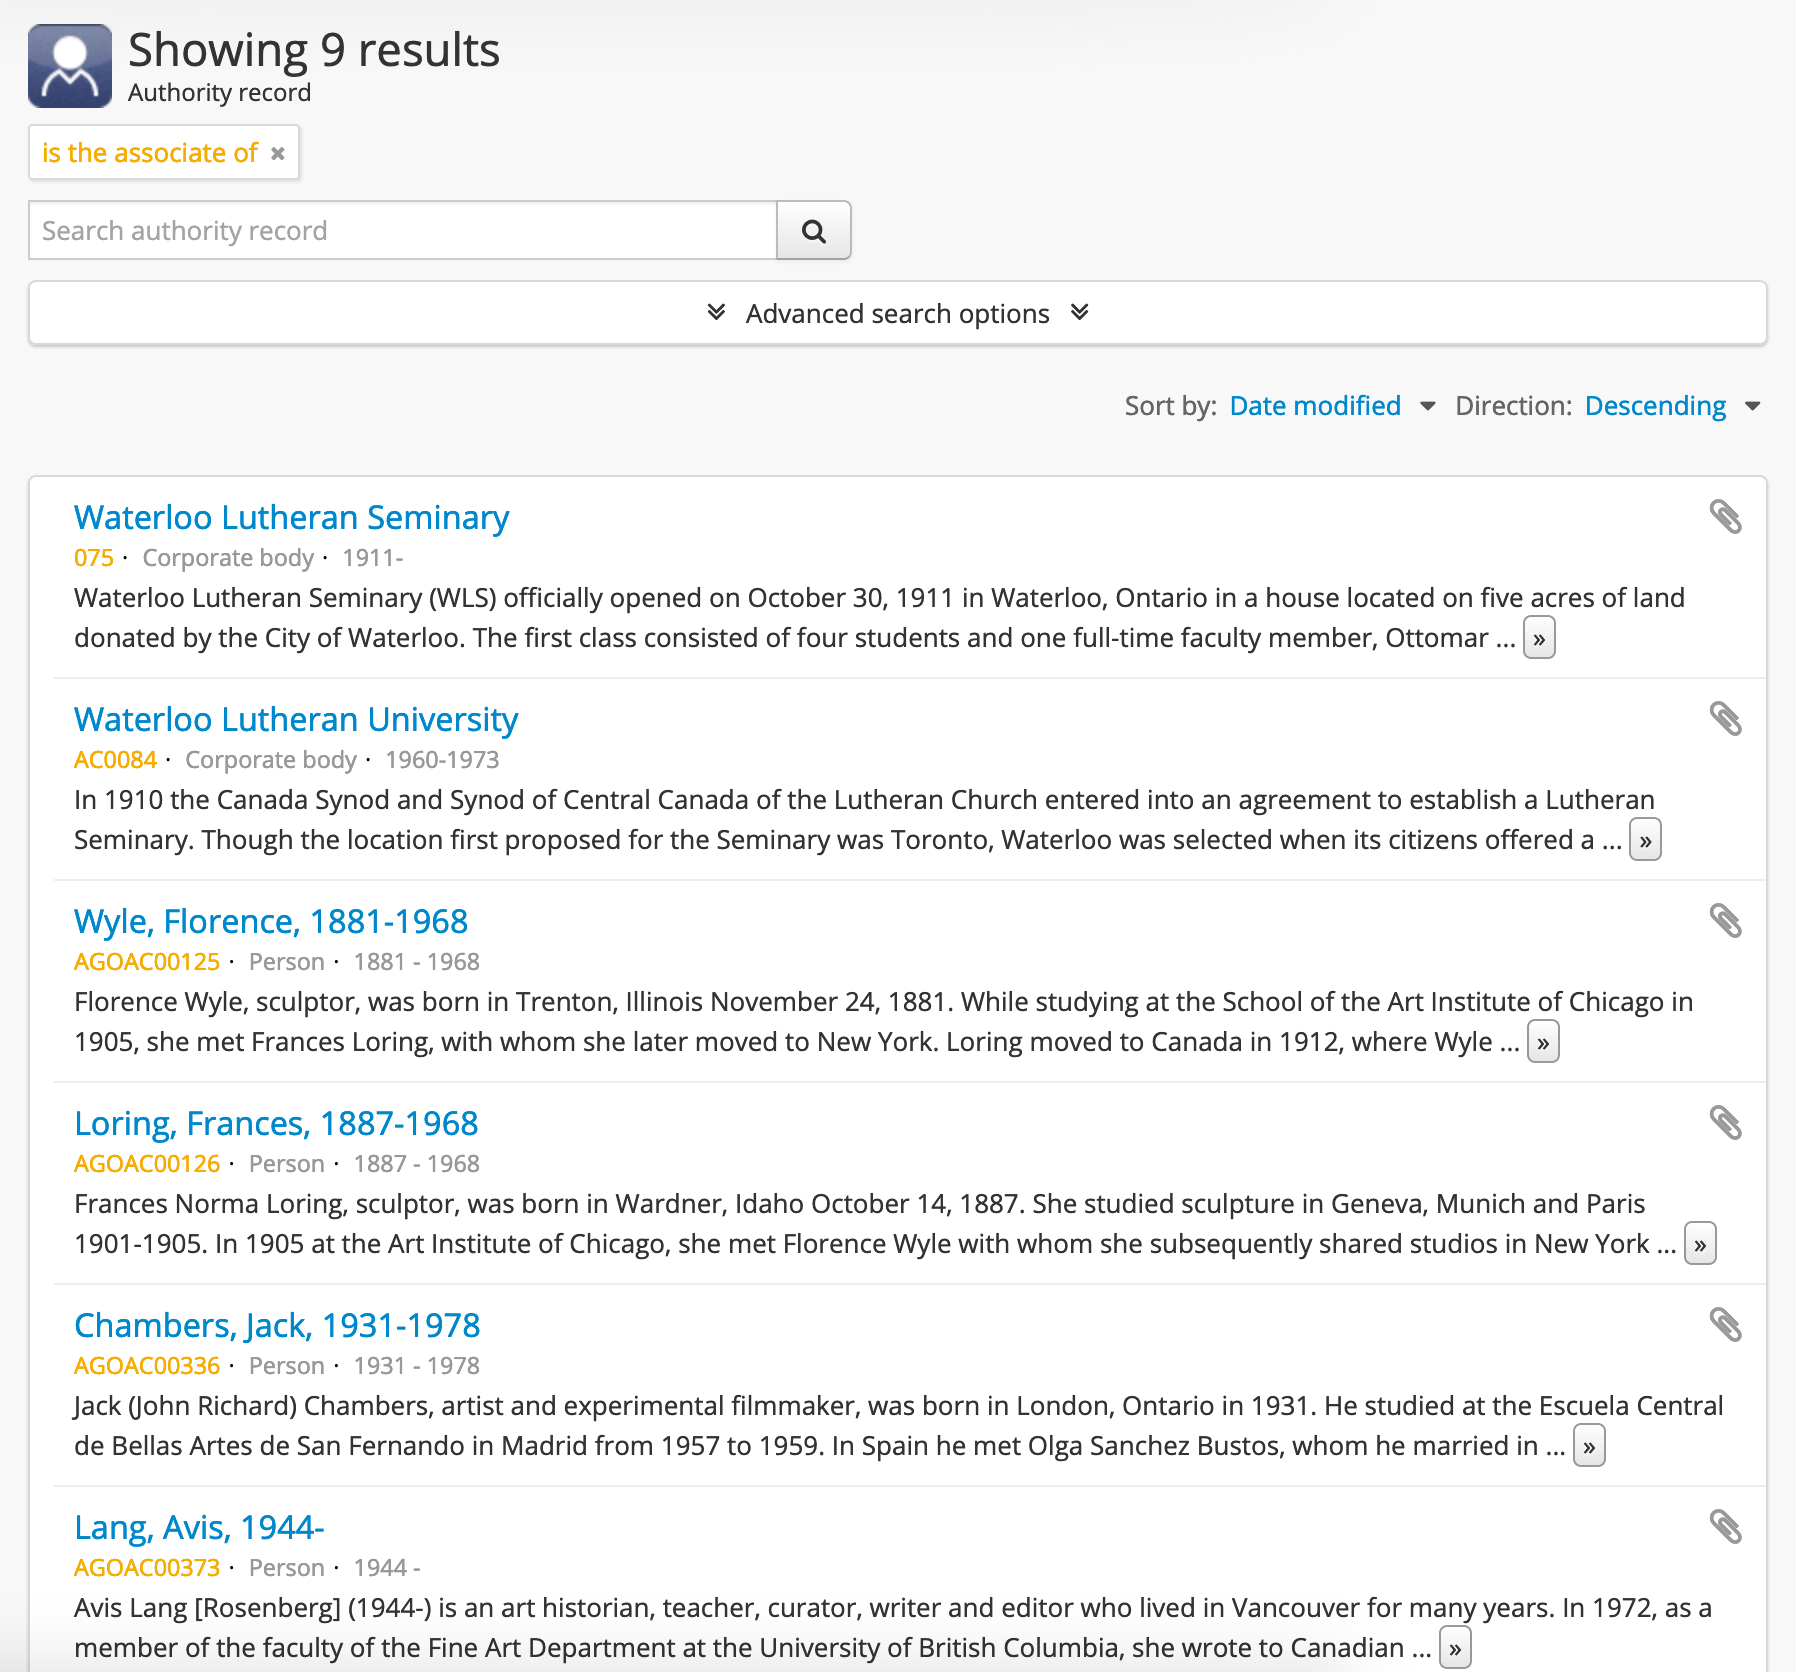Click the search magnifier button

813,231
